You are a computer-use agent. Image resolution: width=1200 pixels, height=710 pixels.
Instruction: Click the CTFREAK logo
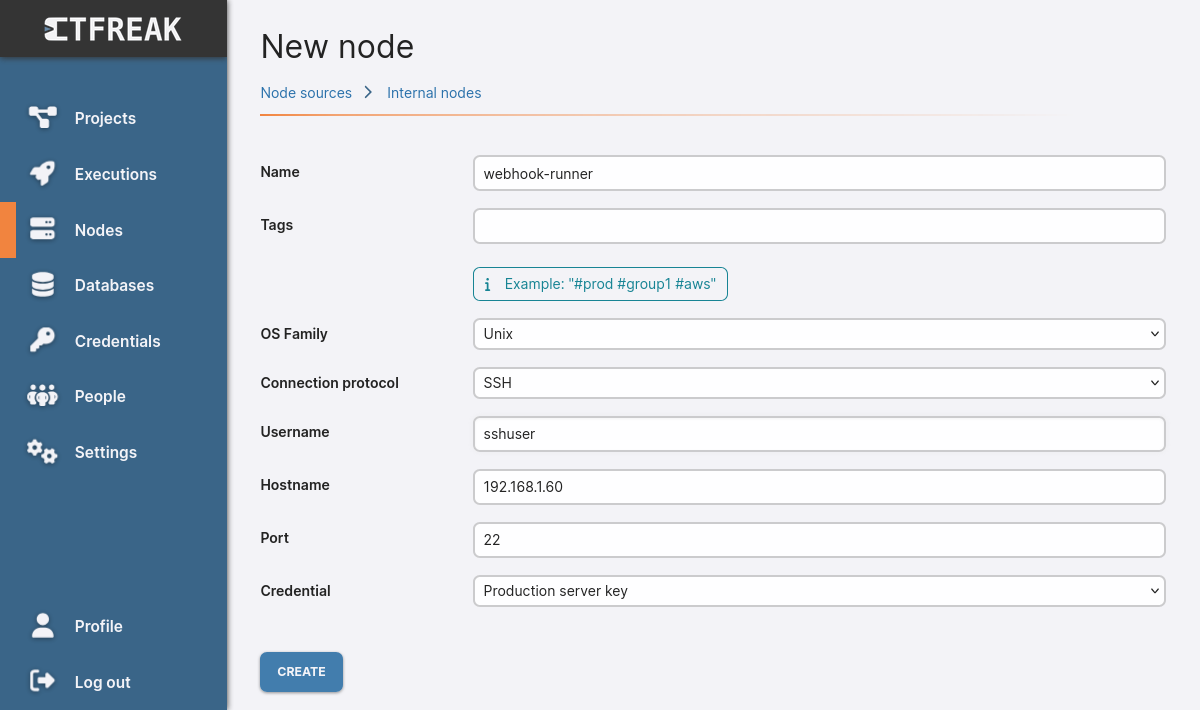[113, 28]
